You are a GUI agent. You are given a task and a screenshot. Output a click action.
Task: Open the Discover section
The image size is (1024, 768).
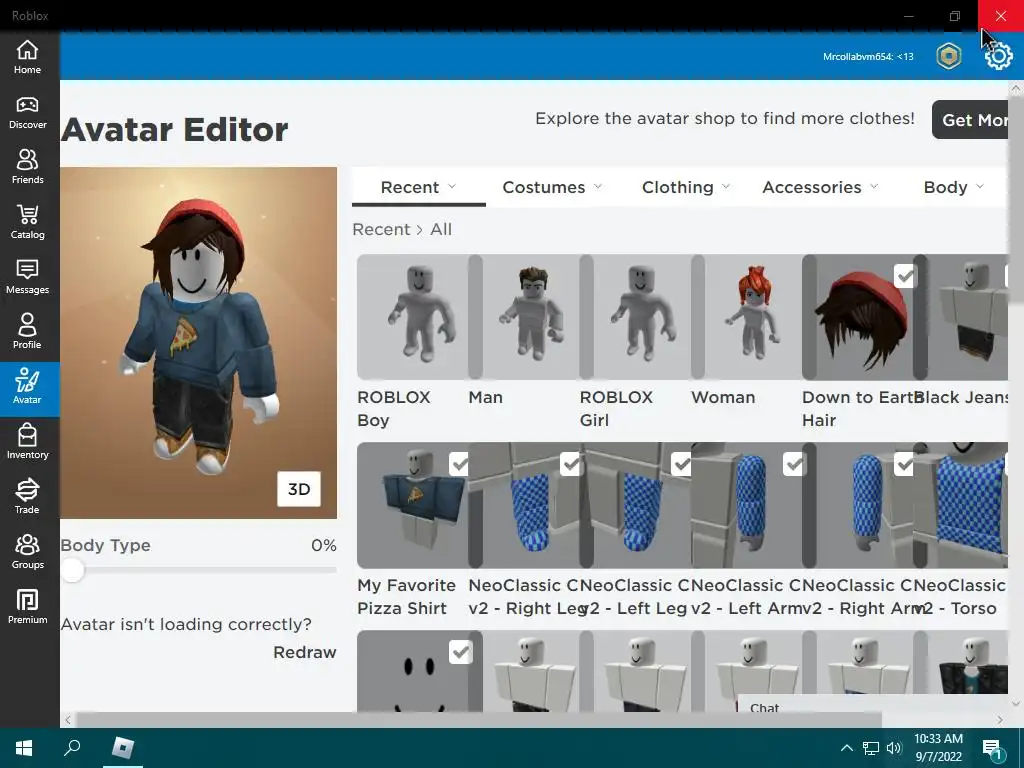[27, 113]
